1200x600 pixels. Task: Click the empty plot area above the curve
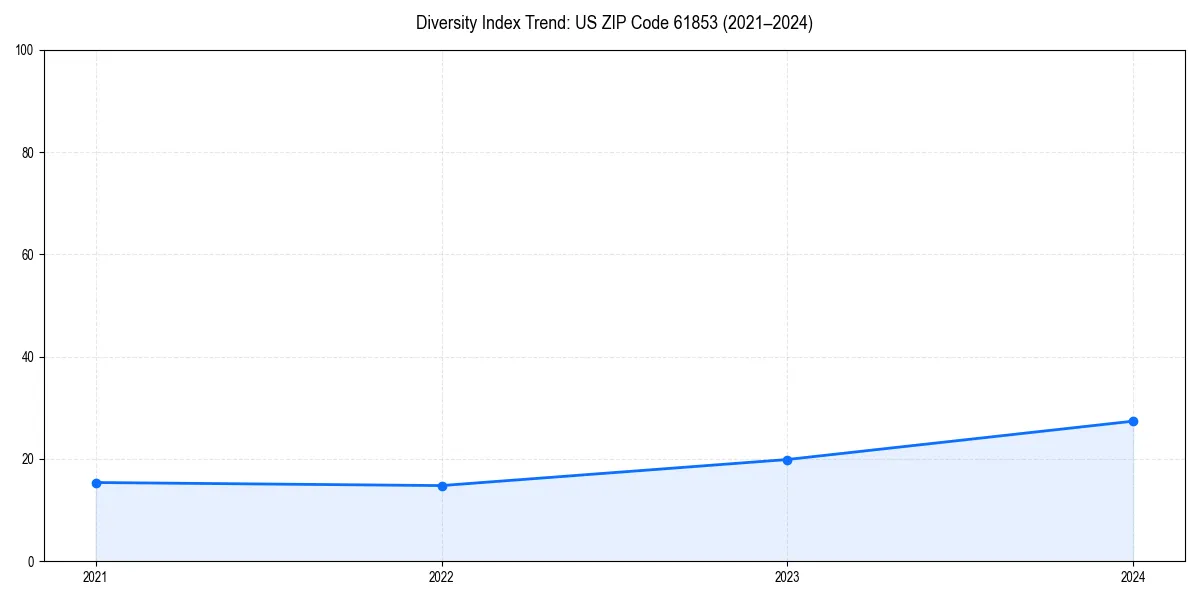click(600, 250)
